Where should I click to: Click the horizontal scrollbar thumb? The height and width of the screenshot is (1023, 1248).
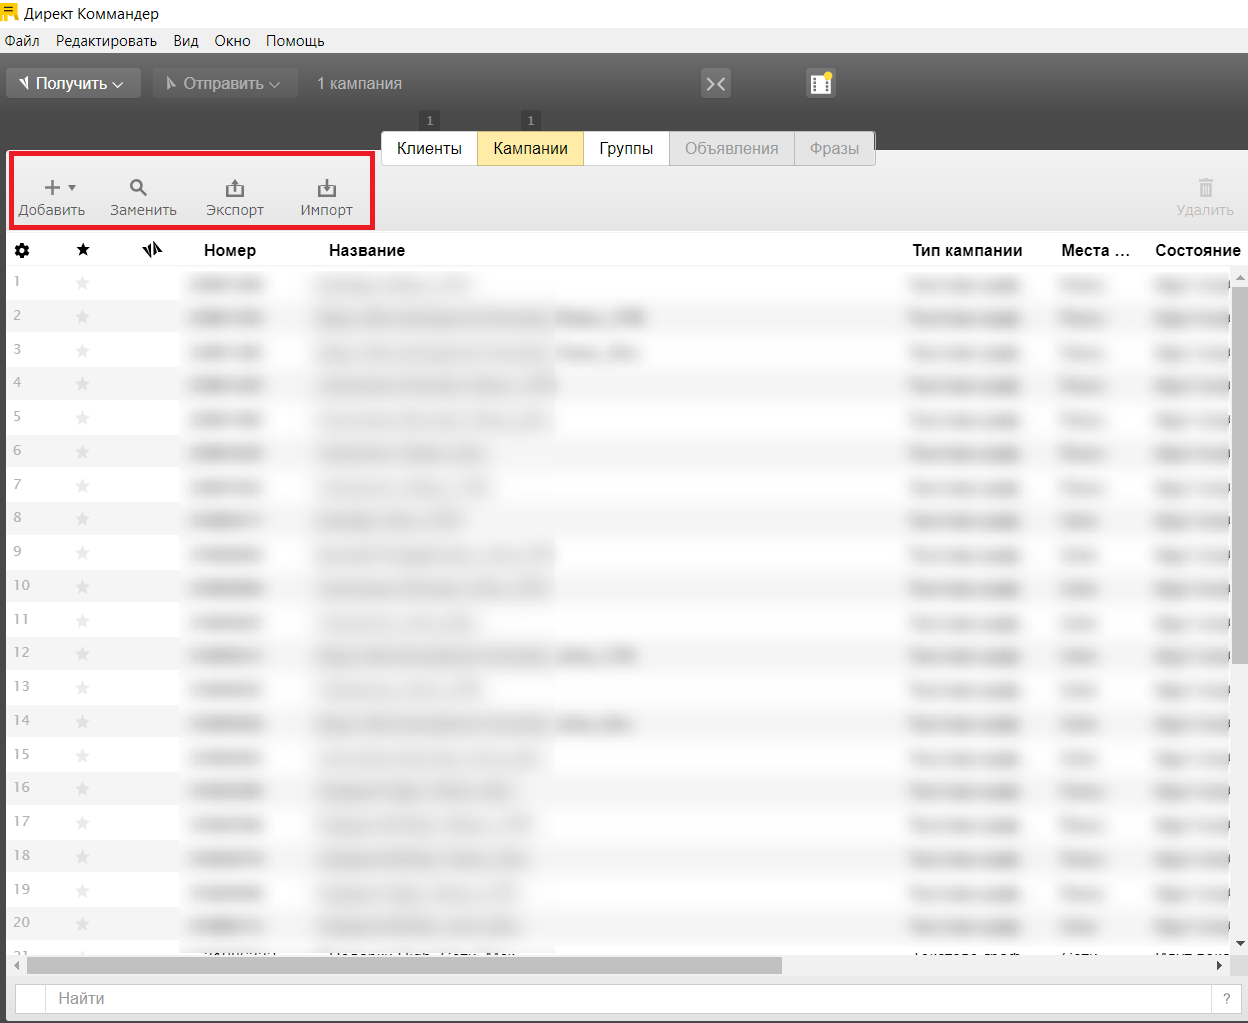click(x=404, y=966)
